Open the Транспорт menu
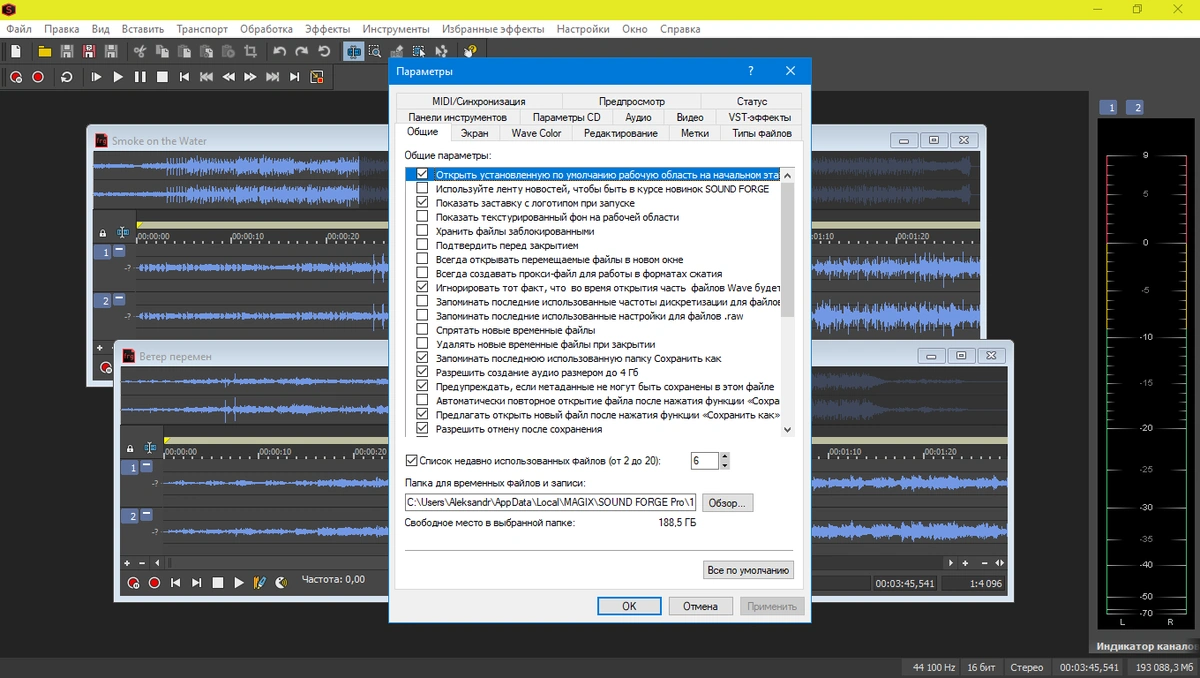The height and width of the screenshot is (678, 1200). tap(202, 29)
